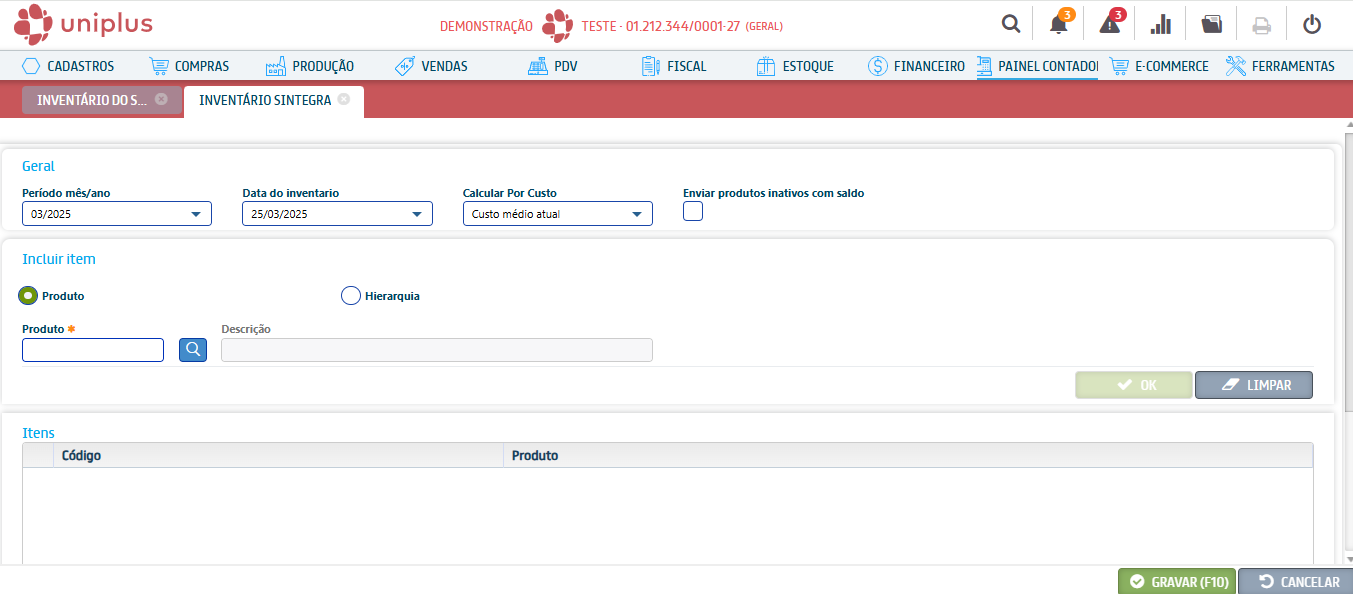1353x594 pixels.
Task: Select the Produto radio button
Action: pos(28,296)
